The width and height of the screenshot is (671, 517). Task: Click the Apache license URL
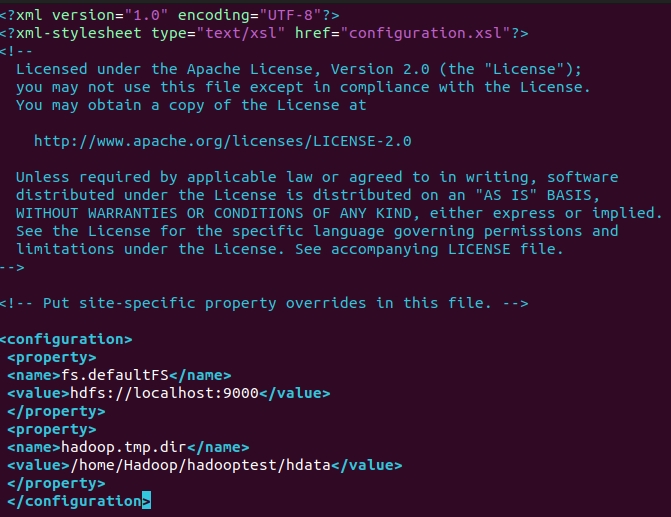click(222, 141)
